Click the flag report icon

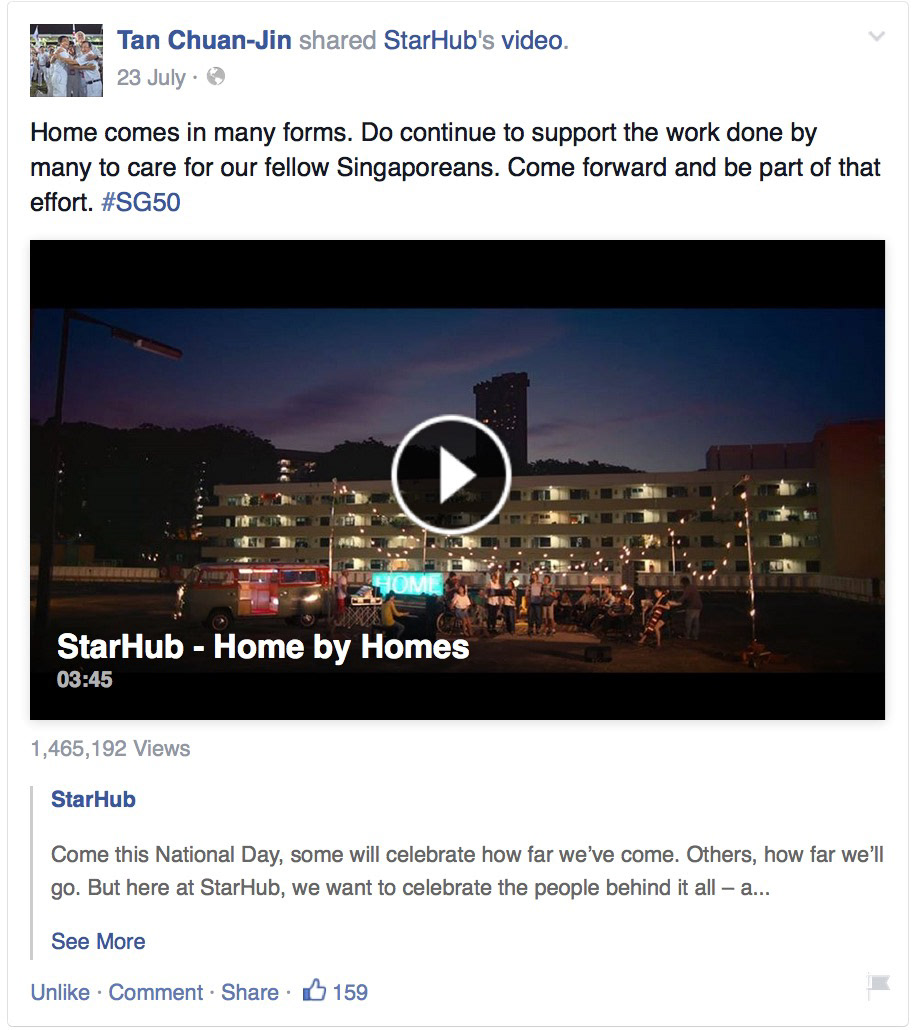[878, 985]
